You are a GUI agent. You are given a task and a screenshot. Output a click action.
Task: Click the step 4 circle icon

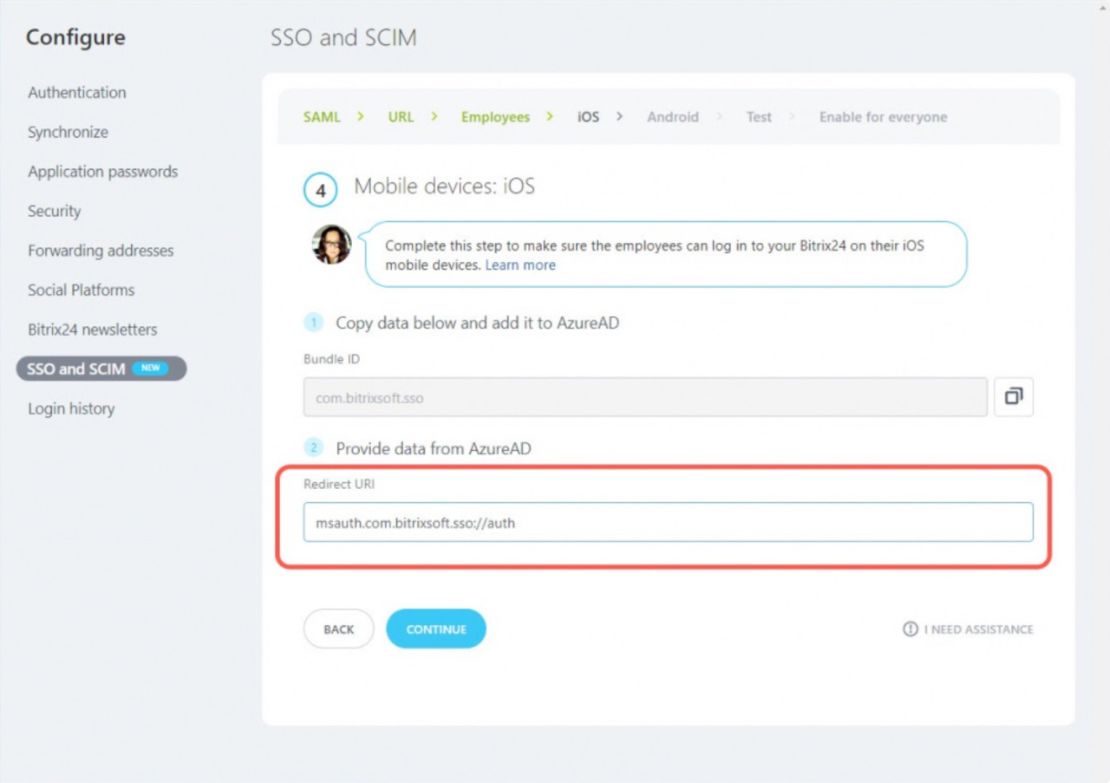click(320, 190)
